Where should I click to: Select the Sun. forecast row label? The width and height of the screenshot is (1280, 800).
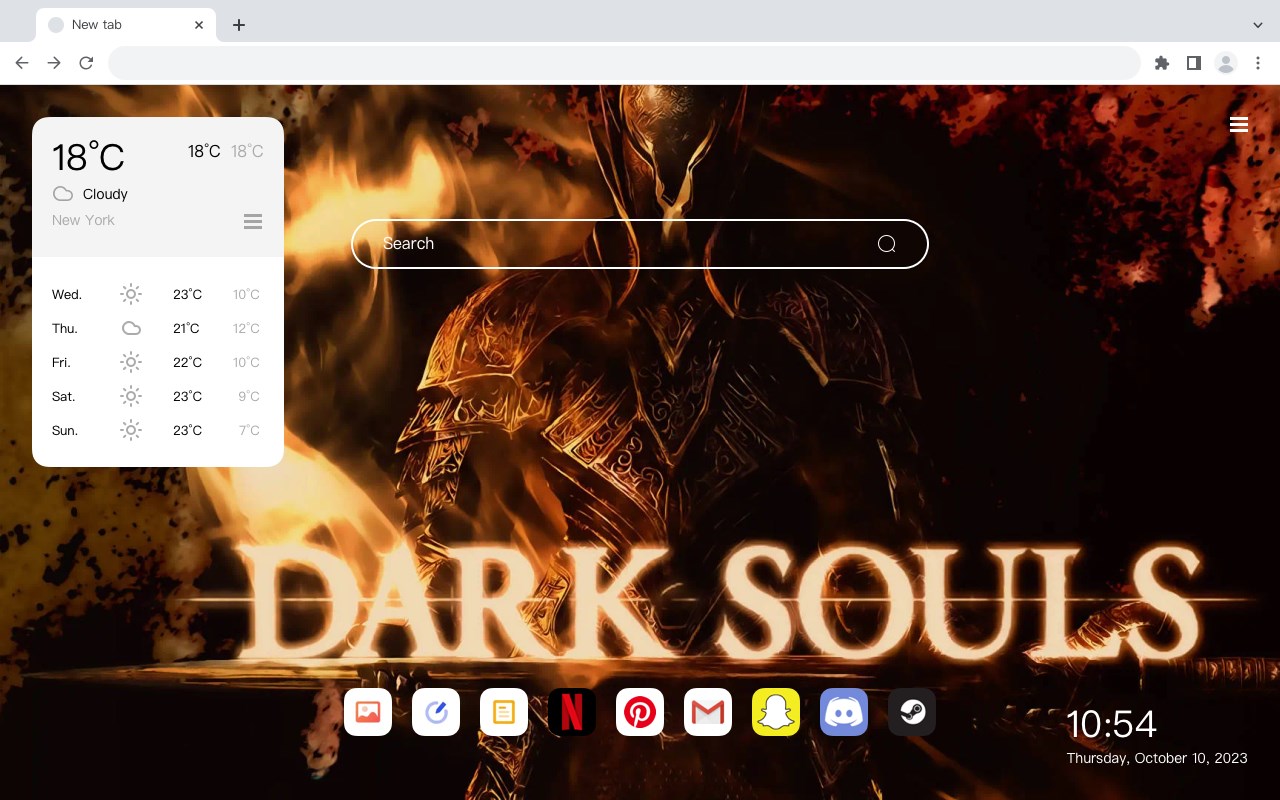65,431
